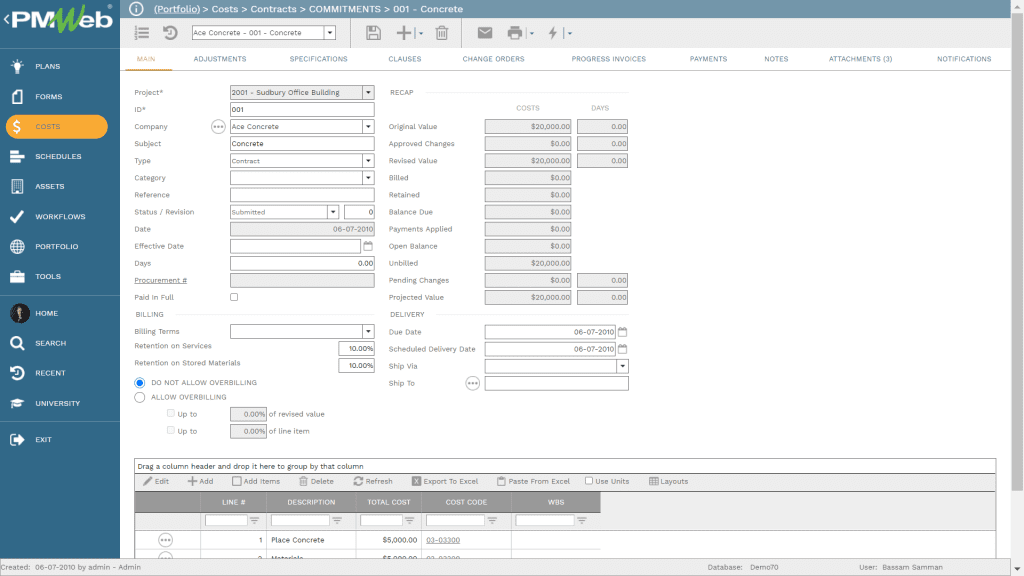The width and height of the screenshot is (1024, 576).
Task: Open the record selector dropdown for Ace Concrete
Action: [x=330, y=33]
